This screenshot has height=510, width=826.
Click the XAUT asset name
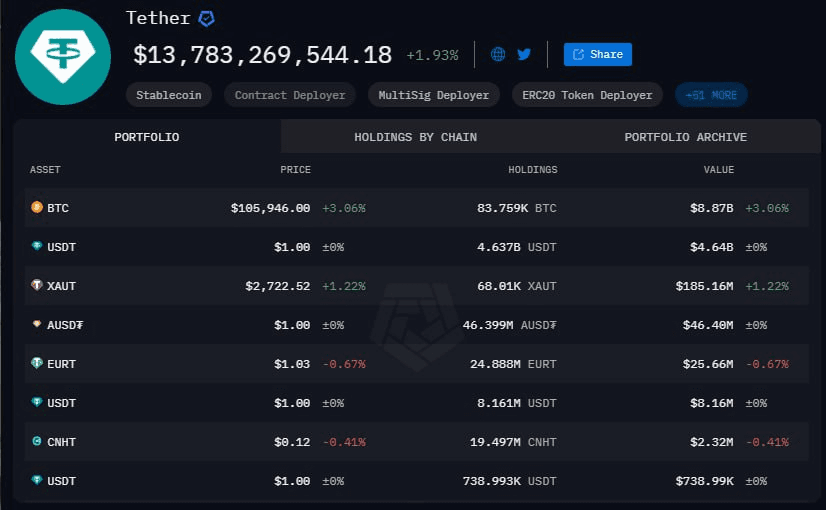click(61, 286)
